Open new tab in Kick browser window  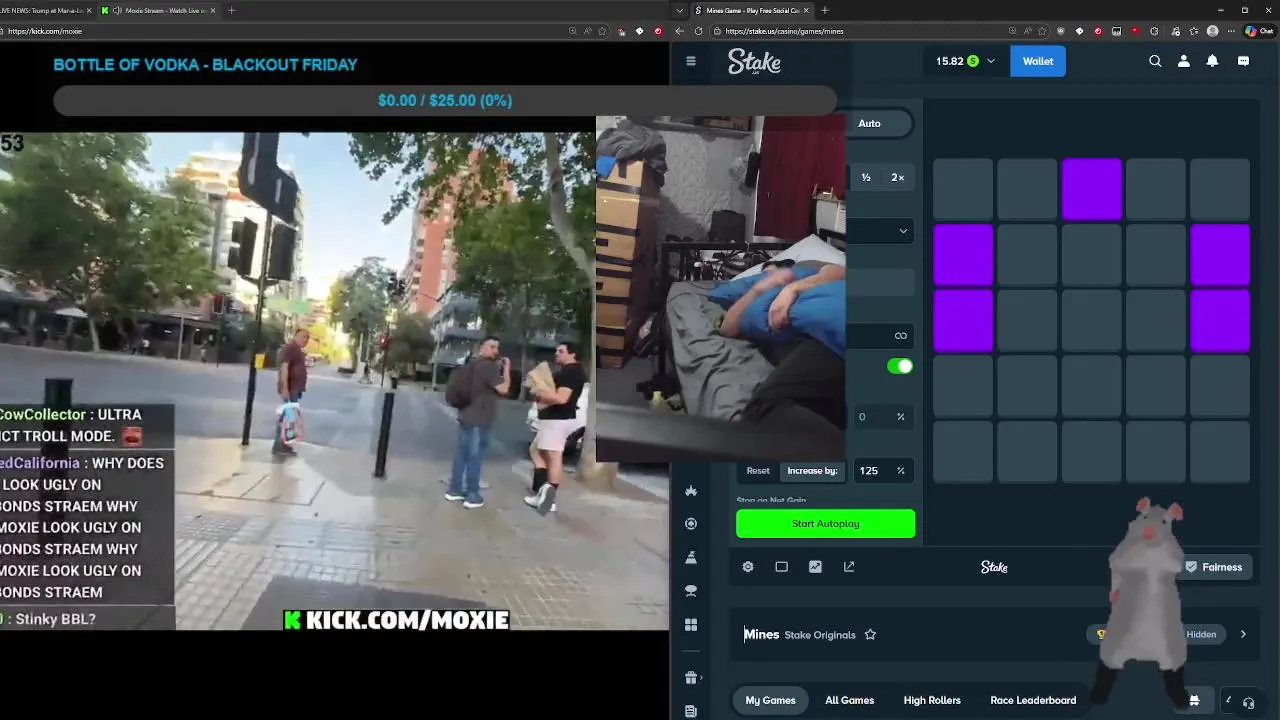[231, 10]
